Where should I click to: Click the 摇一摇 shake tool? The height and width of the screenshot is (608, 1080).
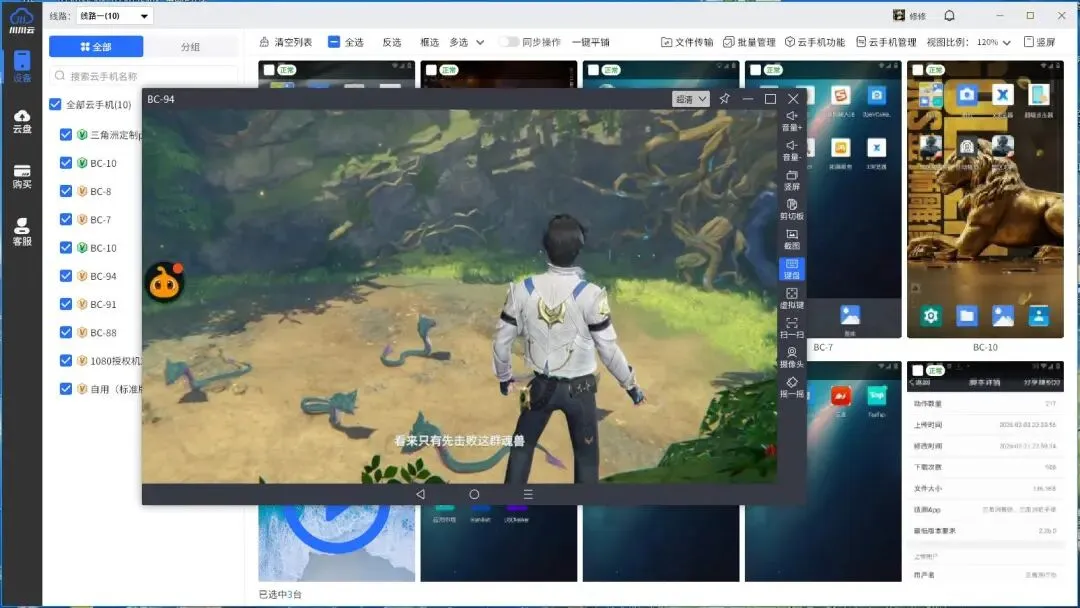coord(792,387)
